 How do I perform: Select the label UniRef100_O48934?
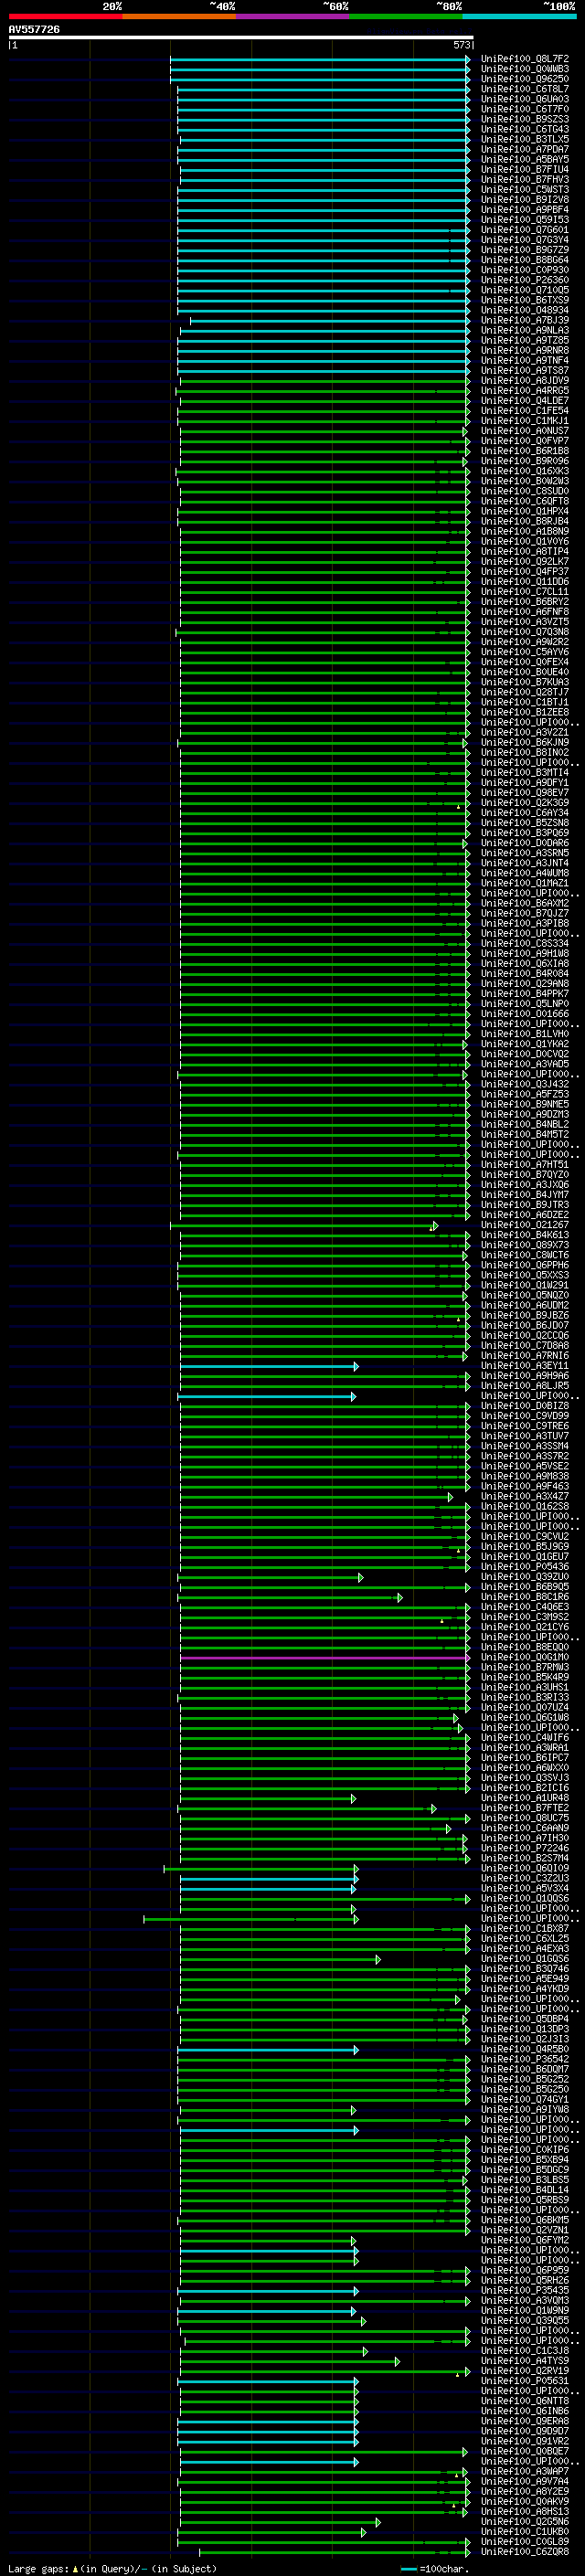525,311
